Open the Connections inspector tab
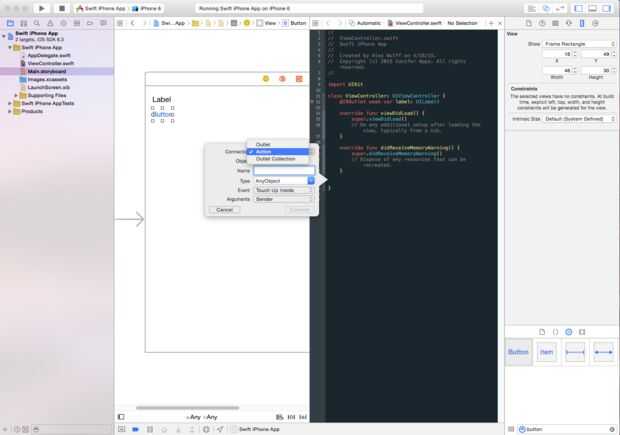 (x=595, y=23)
